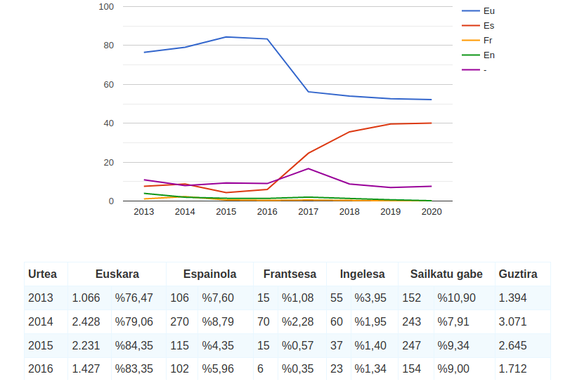Click the Sailkatu gabe percentage %9,34

click(x=464, y=345)
